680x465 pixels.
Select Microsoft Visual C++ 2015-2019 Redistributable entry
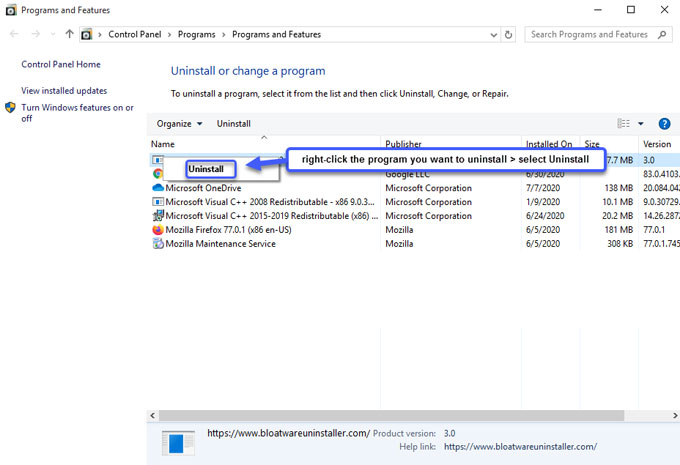[271, 216]
